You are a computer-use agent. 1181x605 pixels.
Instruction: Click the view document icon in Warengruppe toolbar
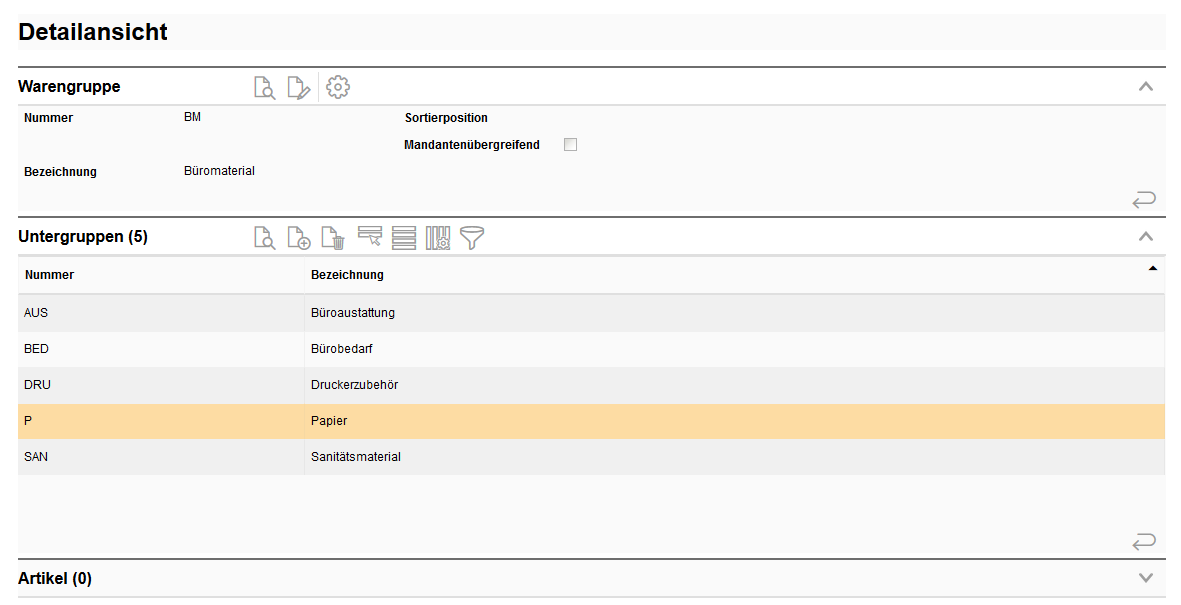click(x=264, y=87)
